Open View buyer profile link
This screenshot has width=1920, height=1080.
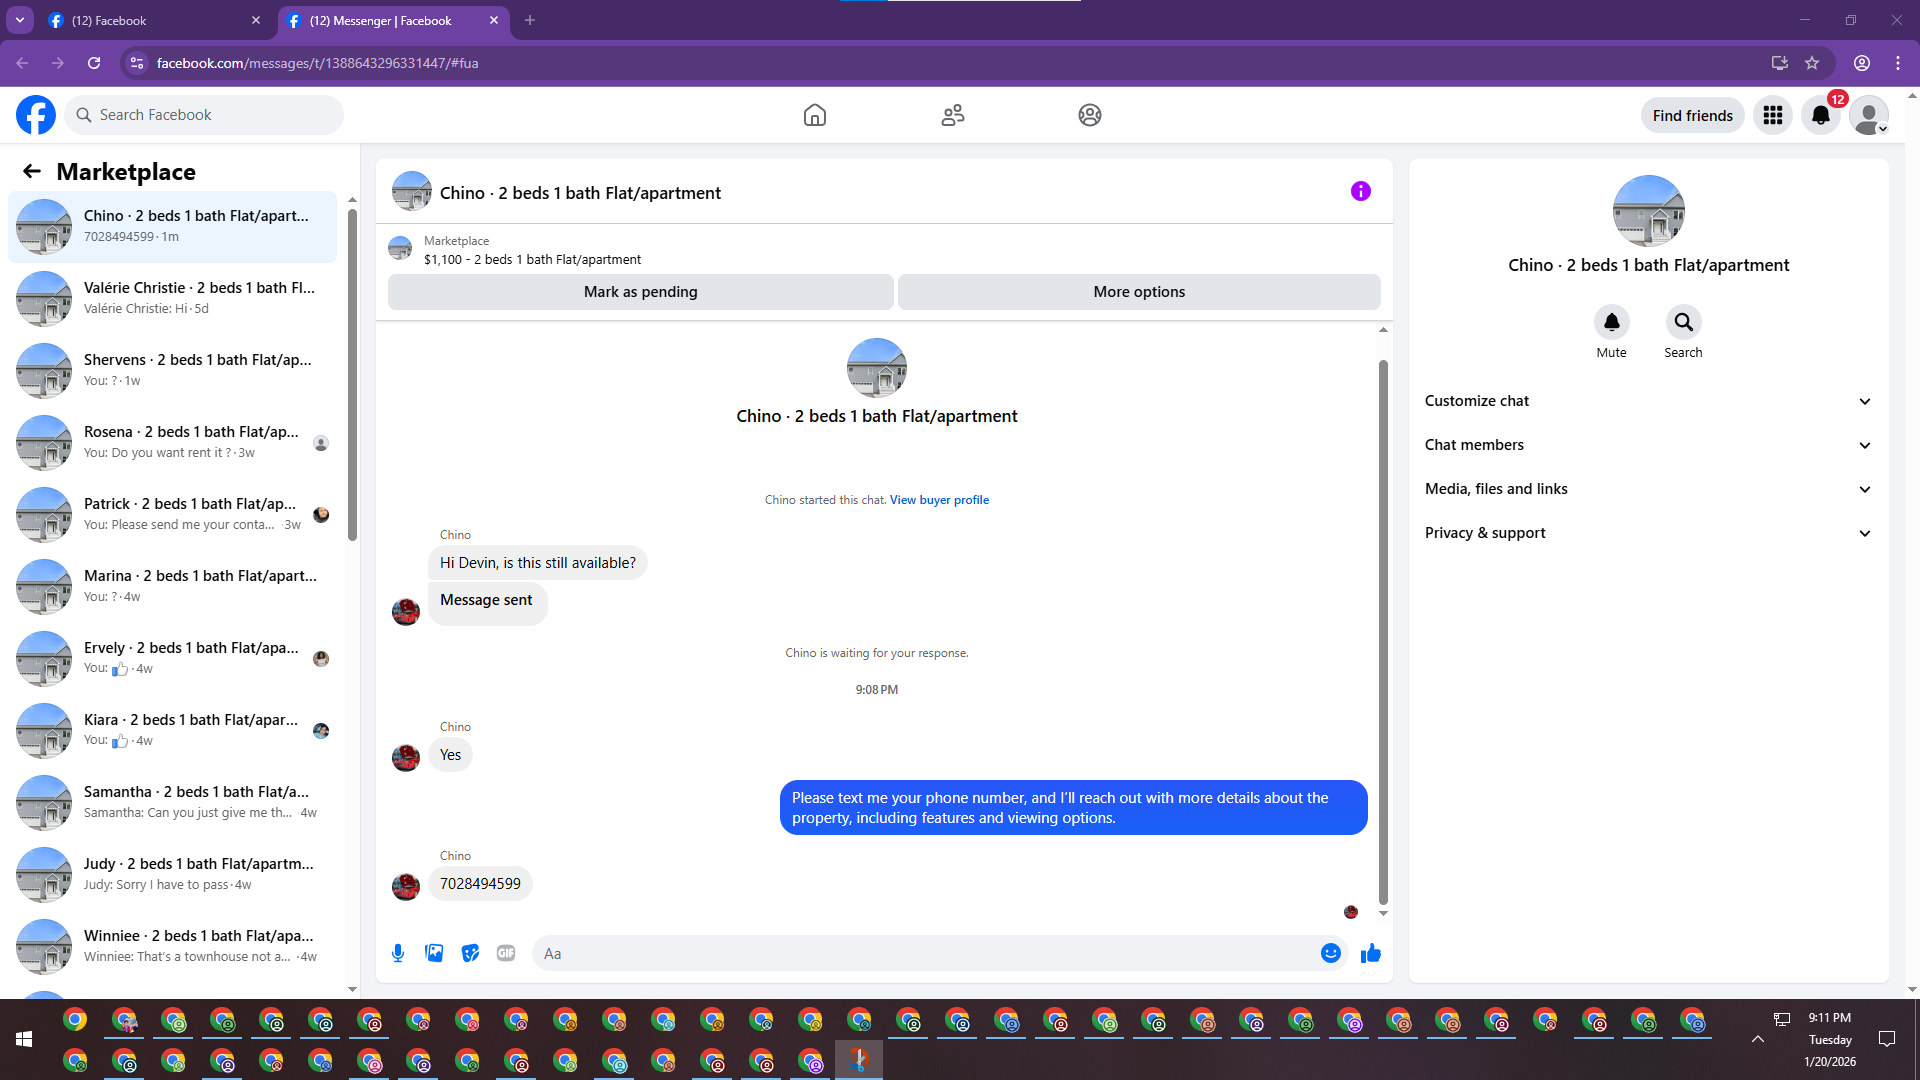pos(939,500)
